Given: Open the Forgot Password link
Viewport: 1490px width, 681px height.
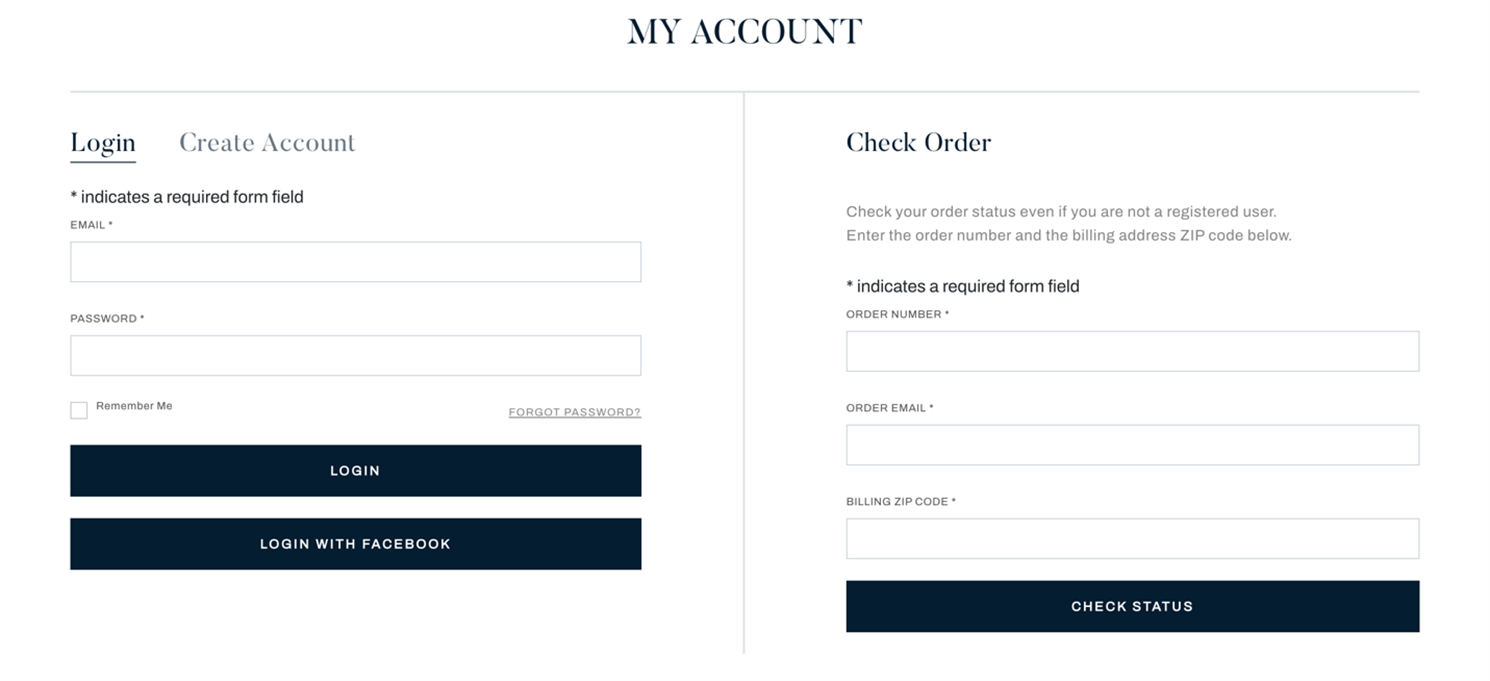Looking at the screenshot, I should [x=574, y=412].
